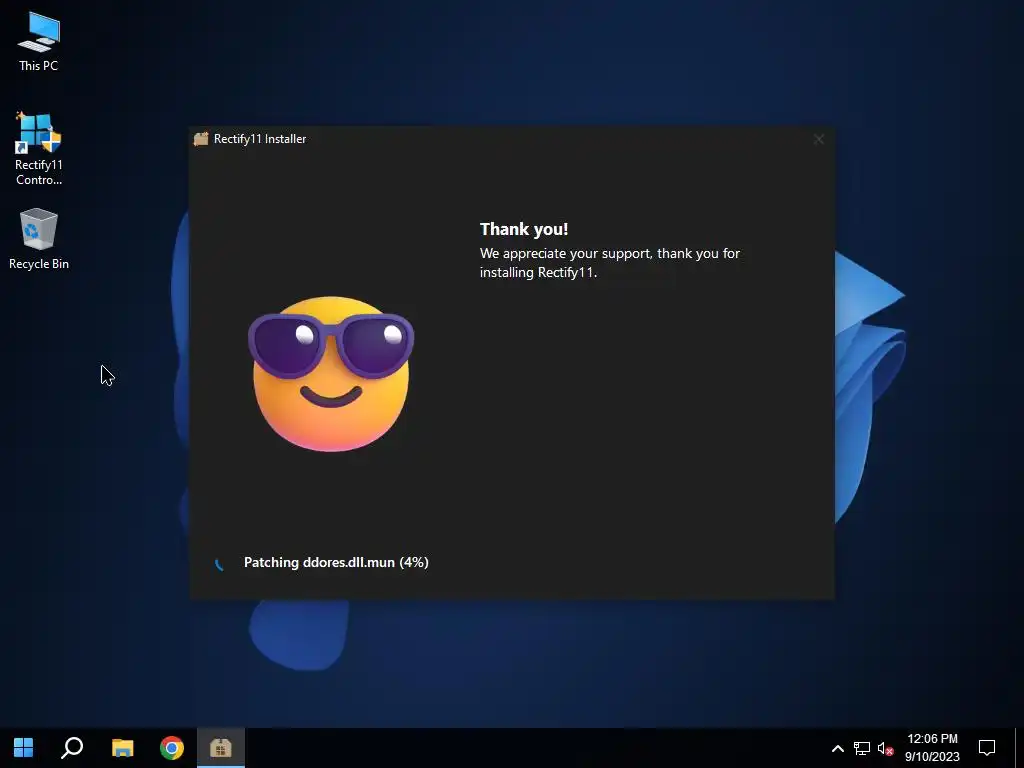Click the Show desktop sliver at taskbar end
Image resolution: width=1024 pixels, height=768 pixels.
click(1019, 748)
